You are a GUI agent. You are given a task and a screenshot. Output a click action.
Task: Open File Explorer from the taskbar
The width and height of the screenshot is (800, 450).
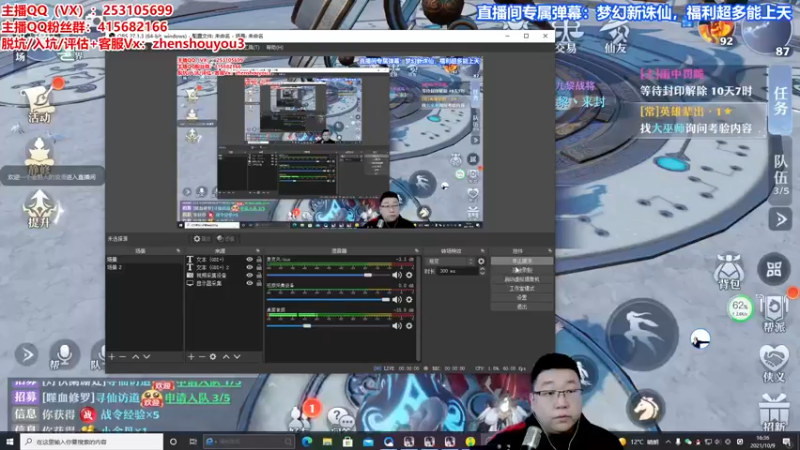(x=327, y=441)
